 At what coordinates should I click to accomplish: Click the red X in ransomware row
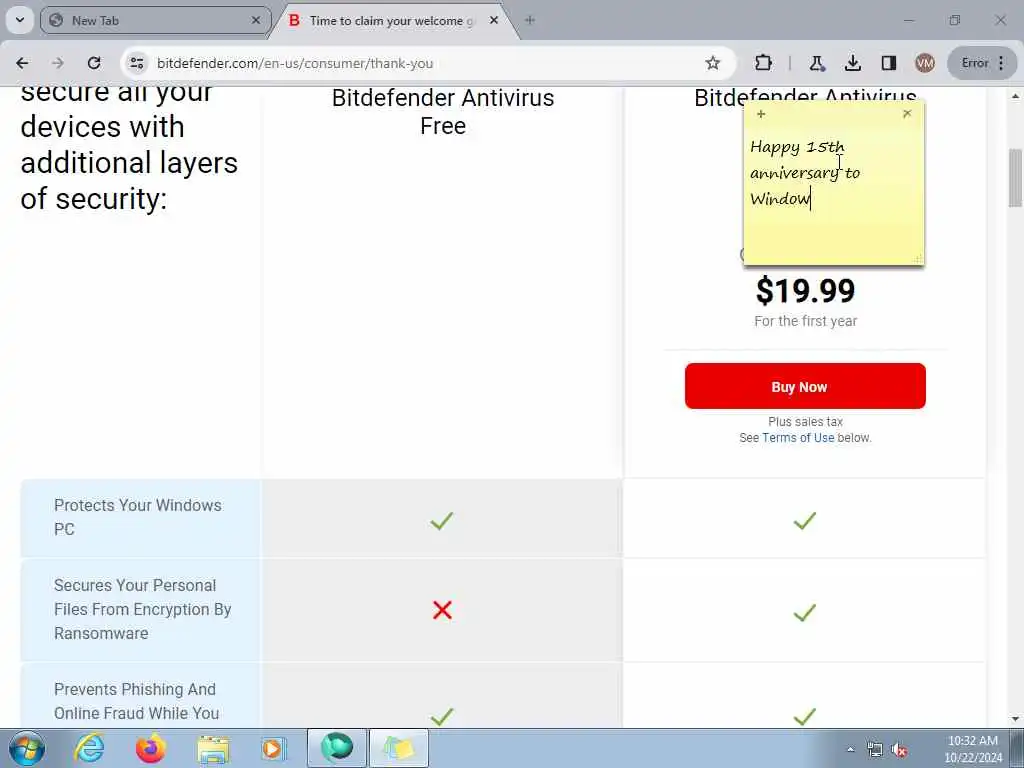(x=442, y=610)
